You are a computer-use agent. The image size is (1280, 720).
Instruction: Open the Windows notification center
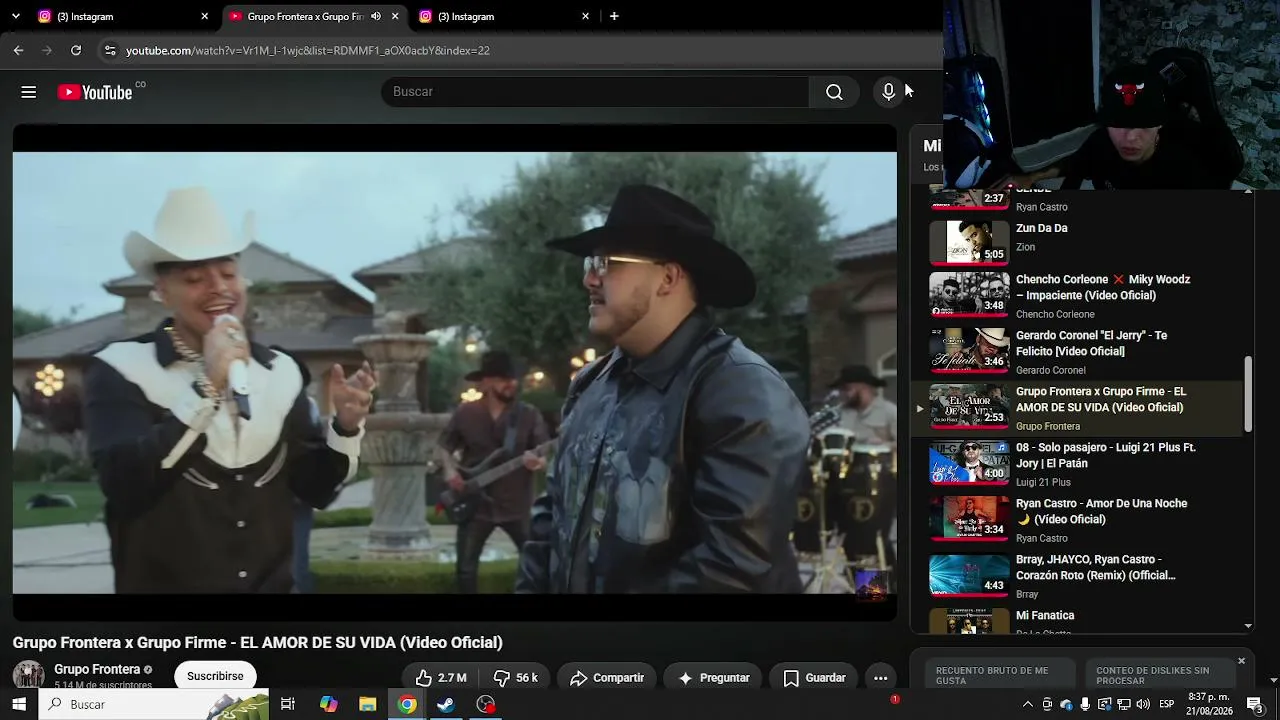click(x=1255, y=704)
